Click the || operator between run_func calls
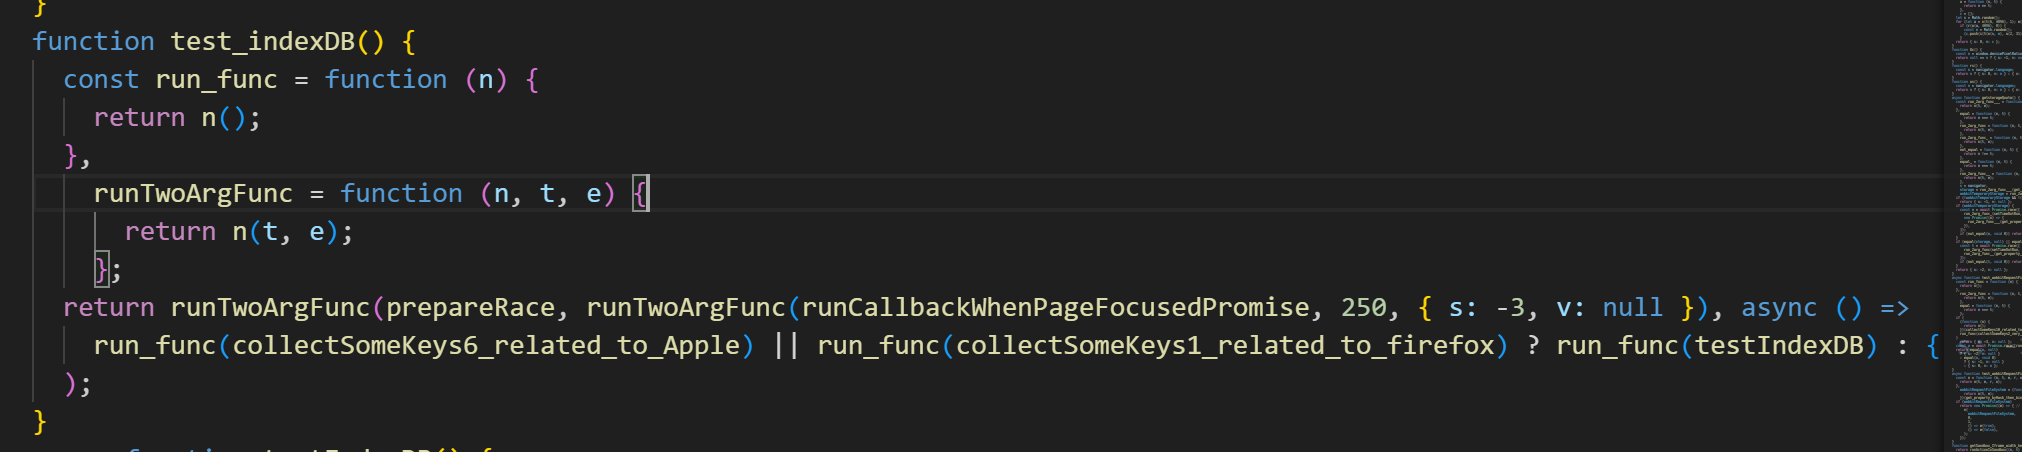The image size is (2022, 452). (786, 346)
